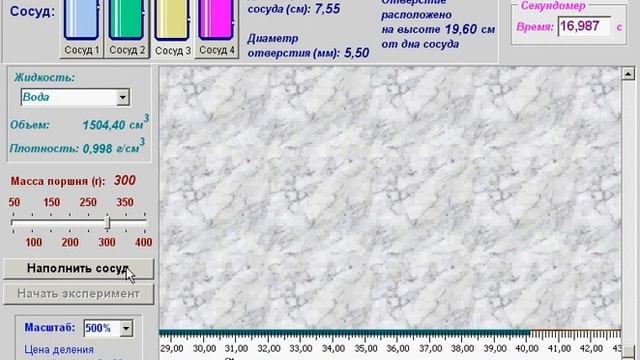
Task: Click the Начать эксперимент button
Action: [x=78, y=294]
